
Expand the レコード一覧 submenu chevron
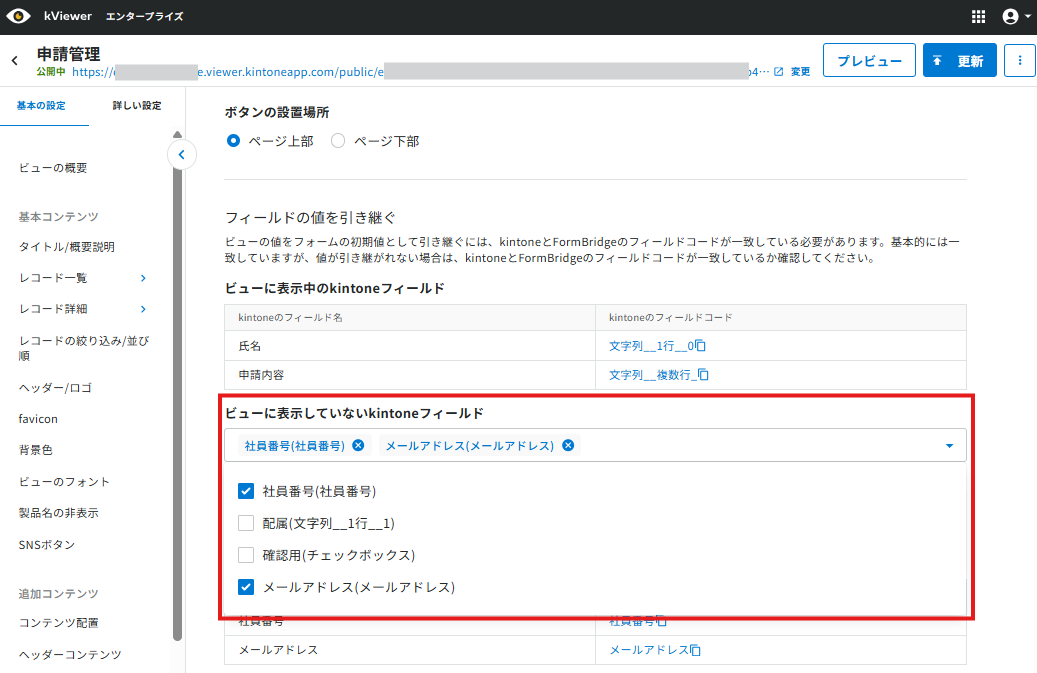click(143, 278)
